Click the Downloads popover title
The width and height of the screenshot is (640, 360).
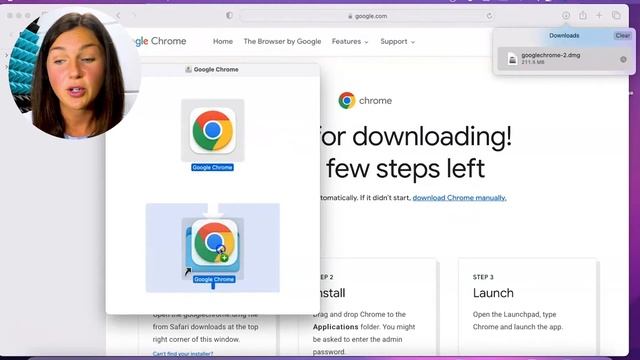(564, 36)
